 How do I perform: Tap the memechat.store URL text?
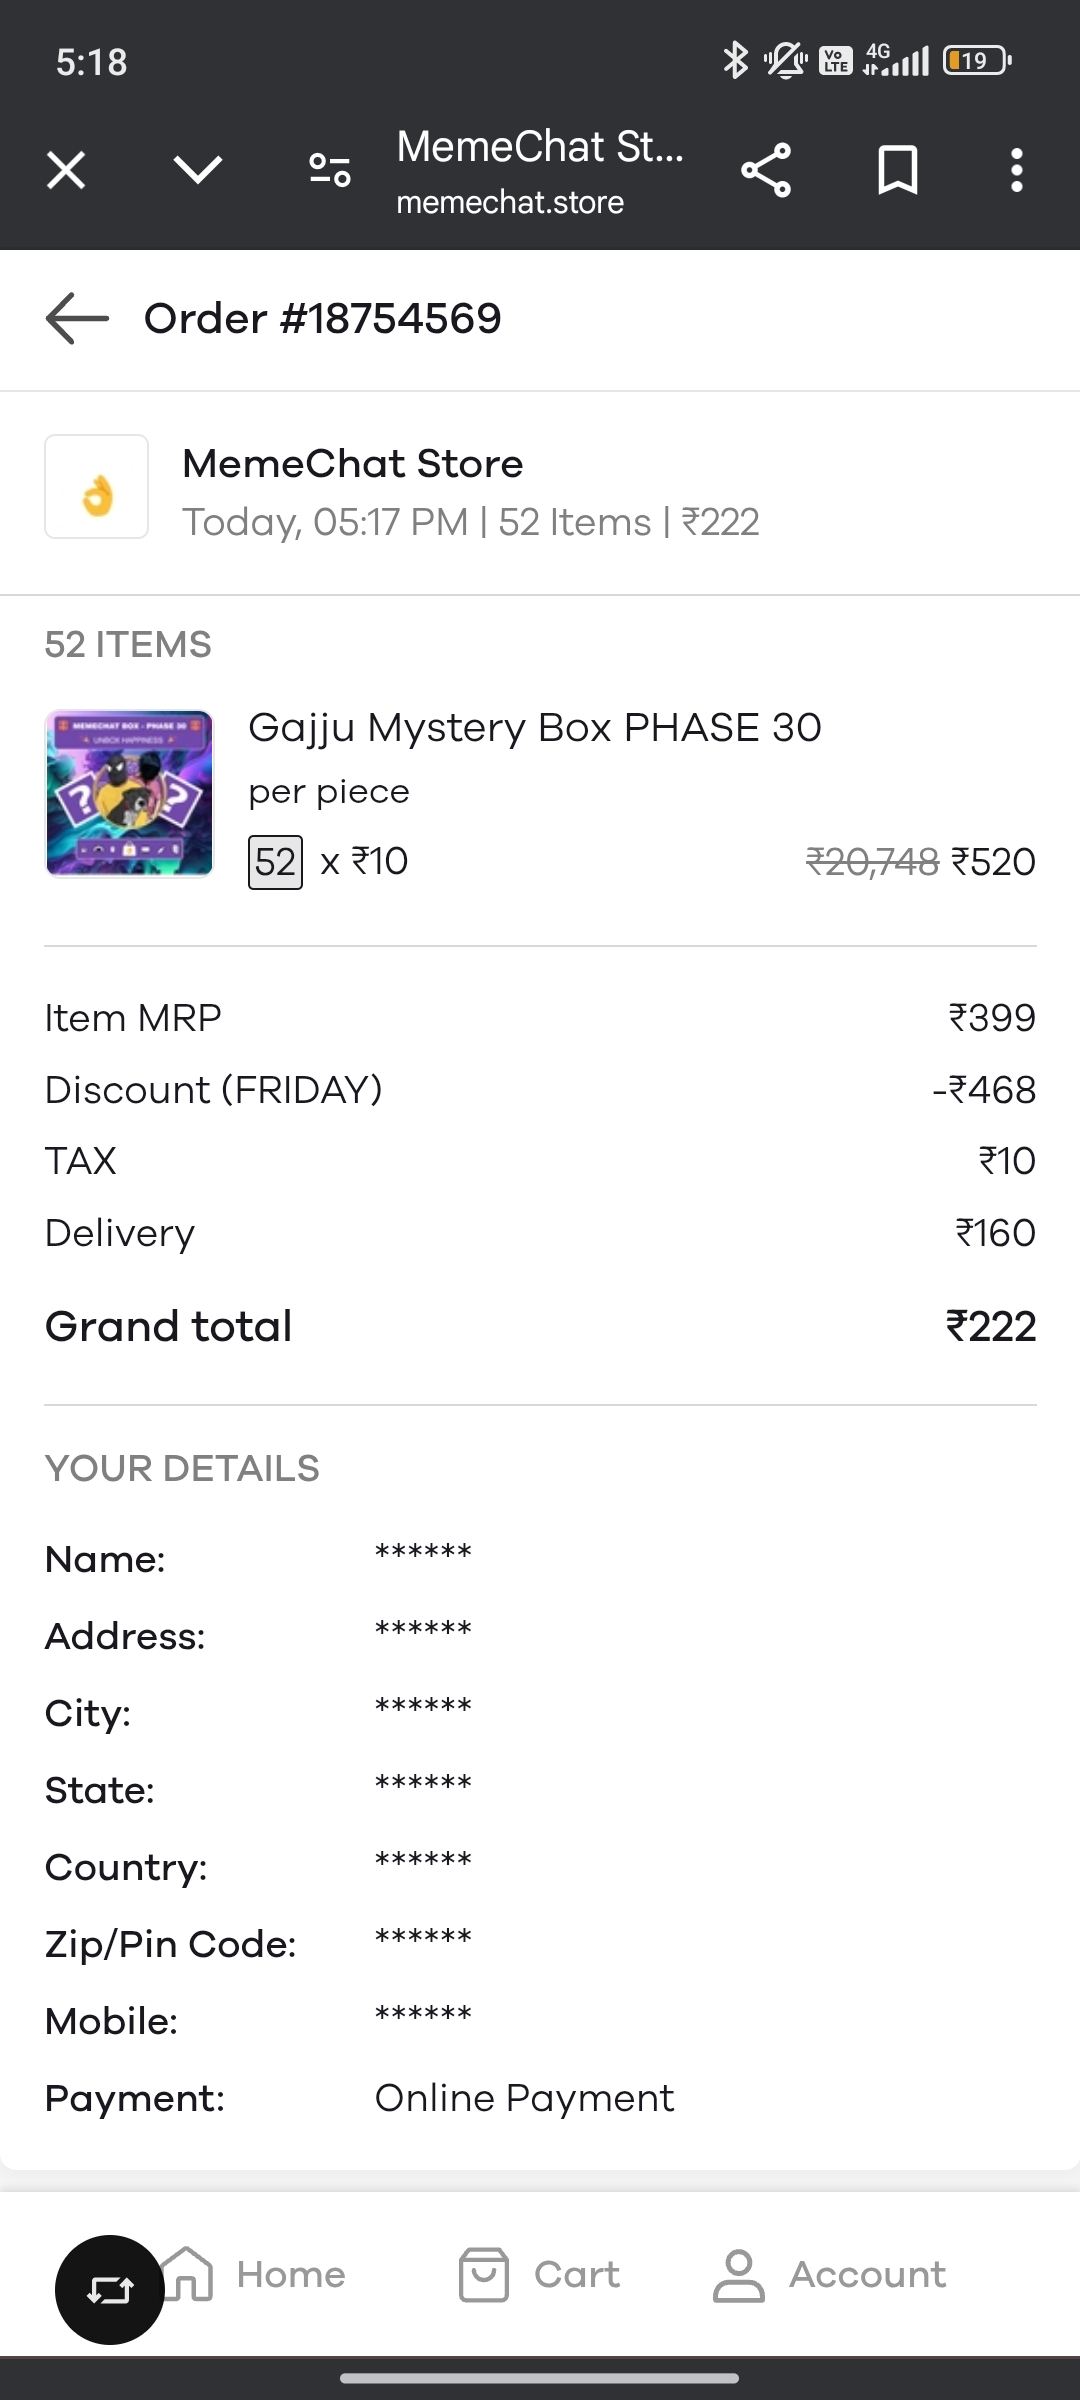(510, 203)
